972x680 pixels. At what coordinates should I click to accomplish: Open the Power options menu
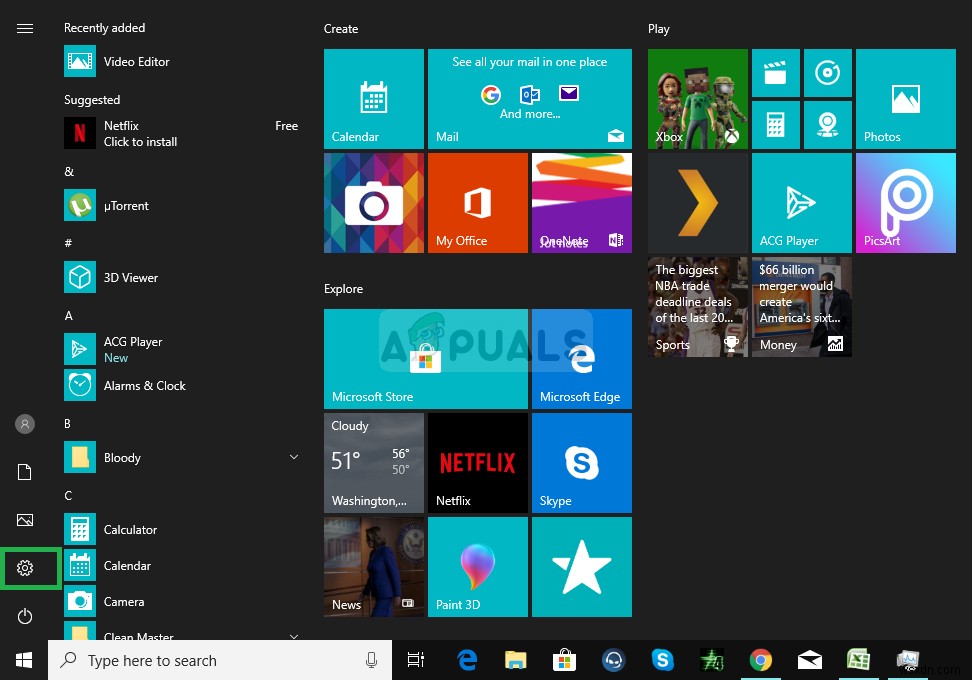25,616
